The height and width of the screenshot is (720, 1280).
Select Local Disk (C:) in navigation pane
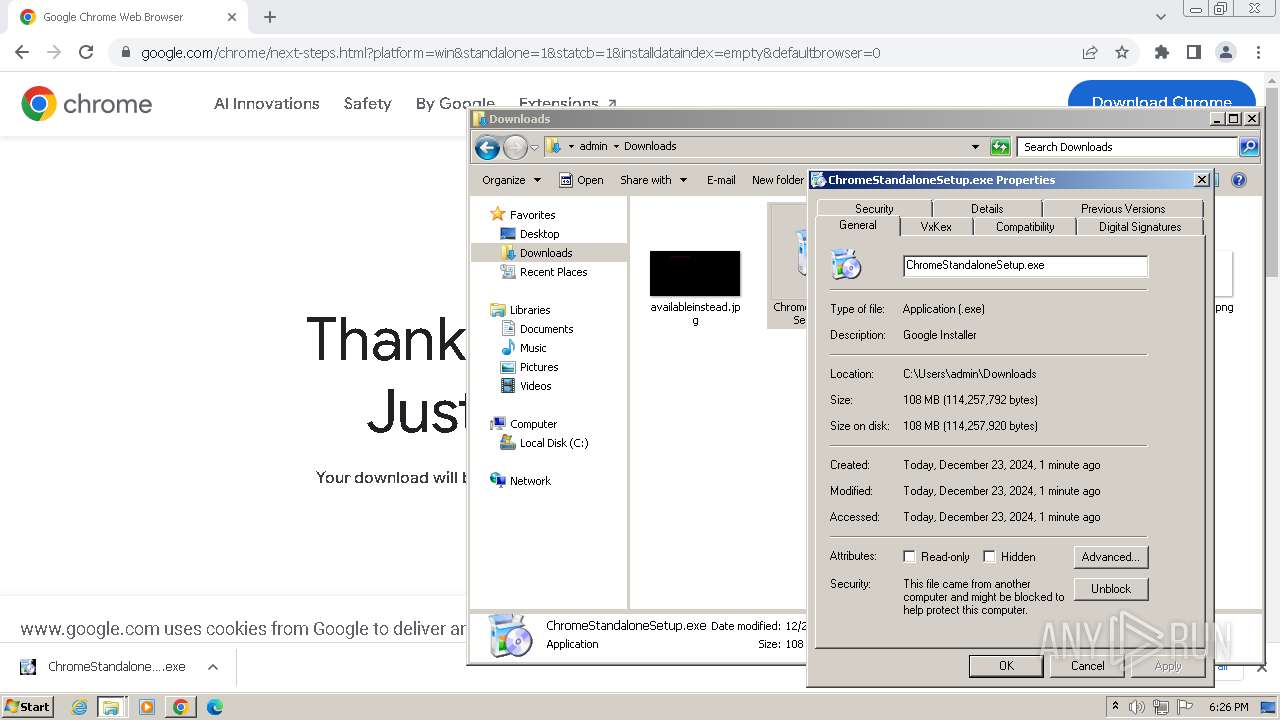(x=554, y=443)
